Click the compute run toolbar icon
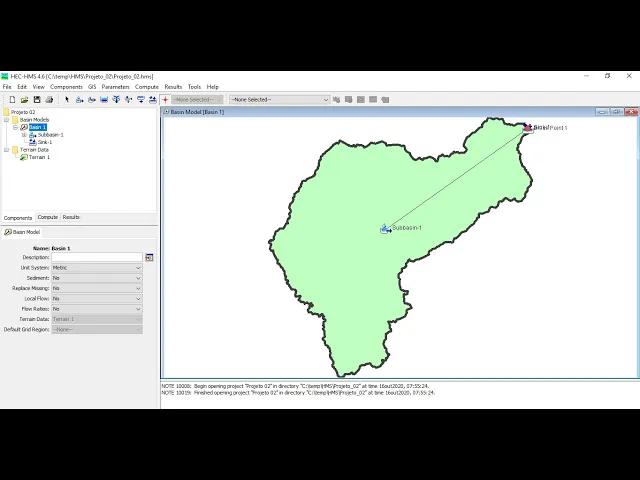The image size is (640, 480). 336,100
